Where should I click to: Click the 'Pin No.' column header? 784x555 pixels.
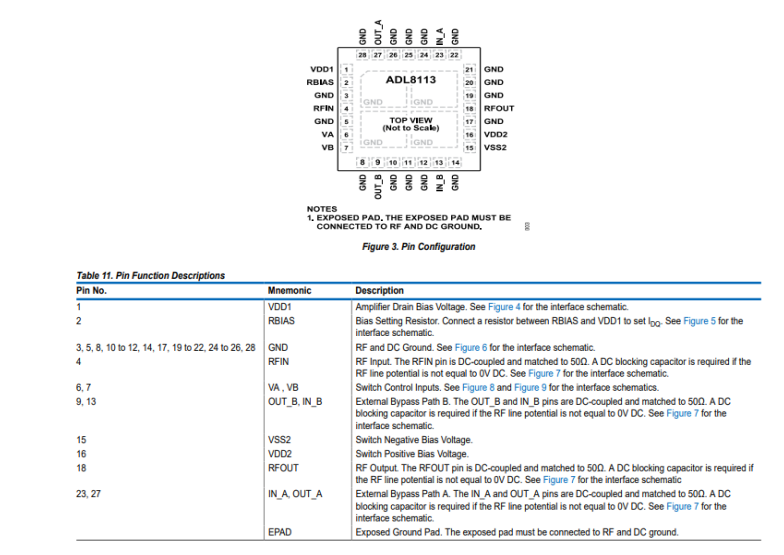(91, 290)
